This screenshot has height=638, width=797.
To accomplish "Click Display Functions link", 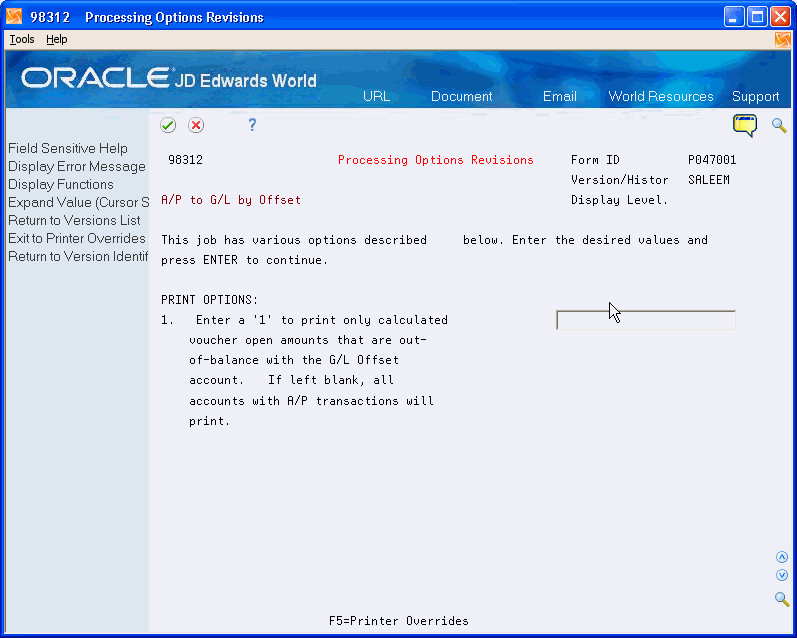I will pos(60,185).
